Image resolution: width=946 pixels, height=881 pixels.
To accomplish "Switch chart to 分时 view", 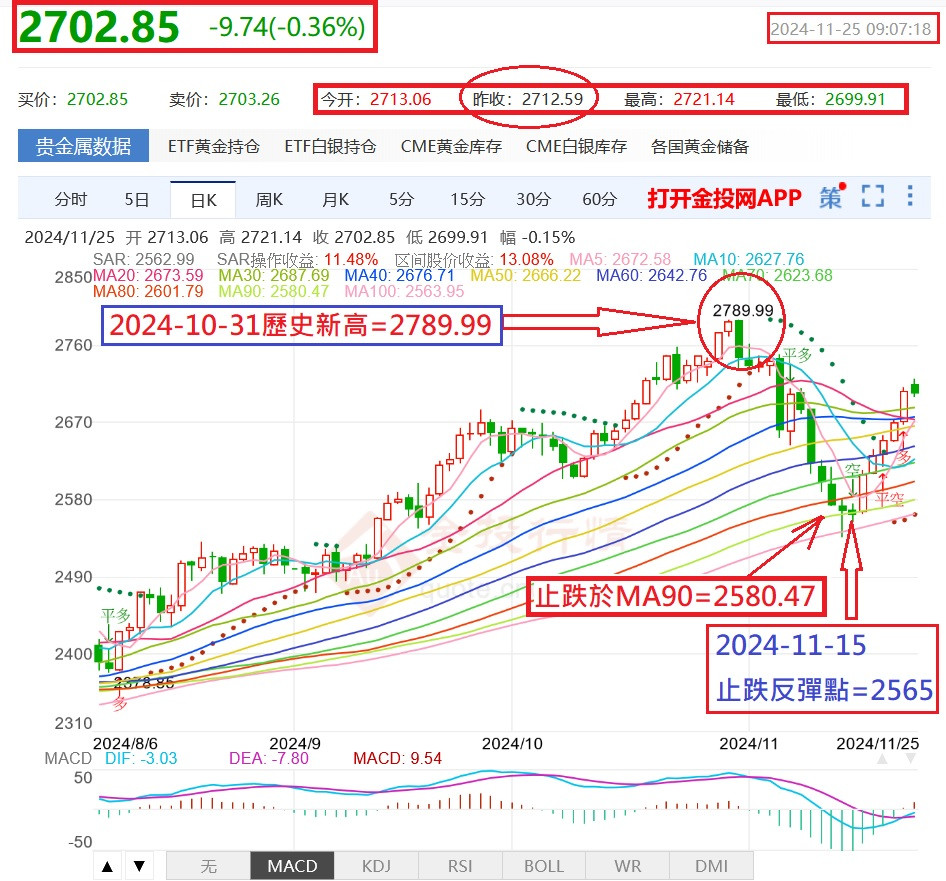I will click(x=71, y=199).
